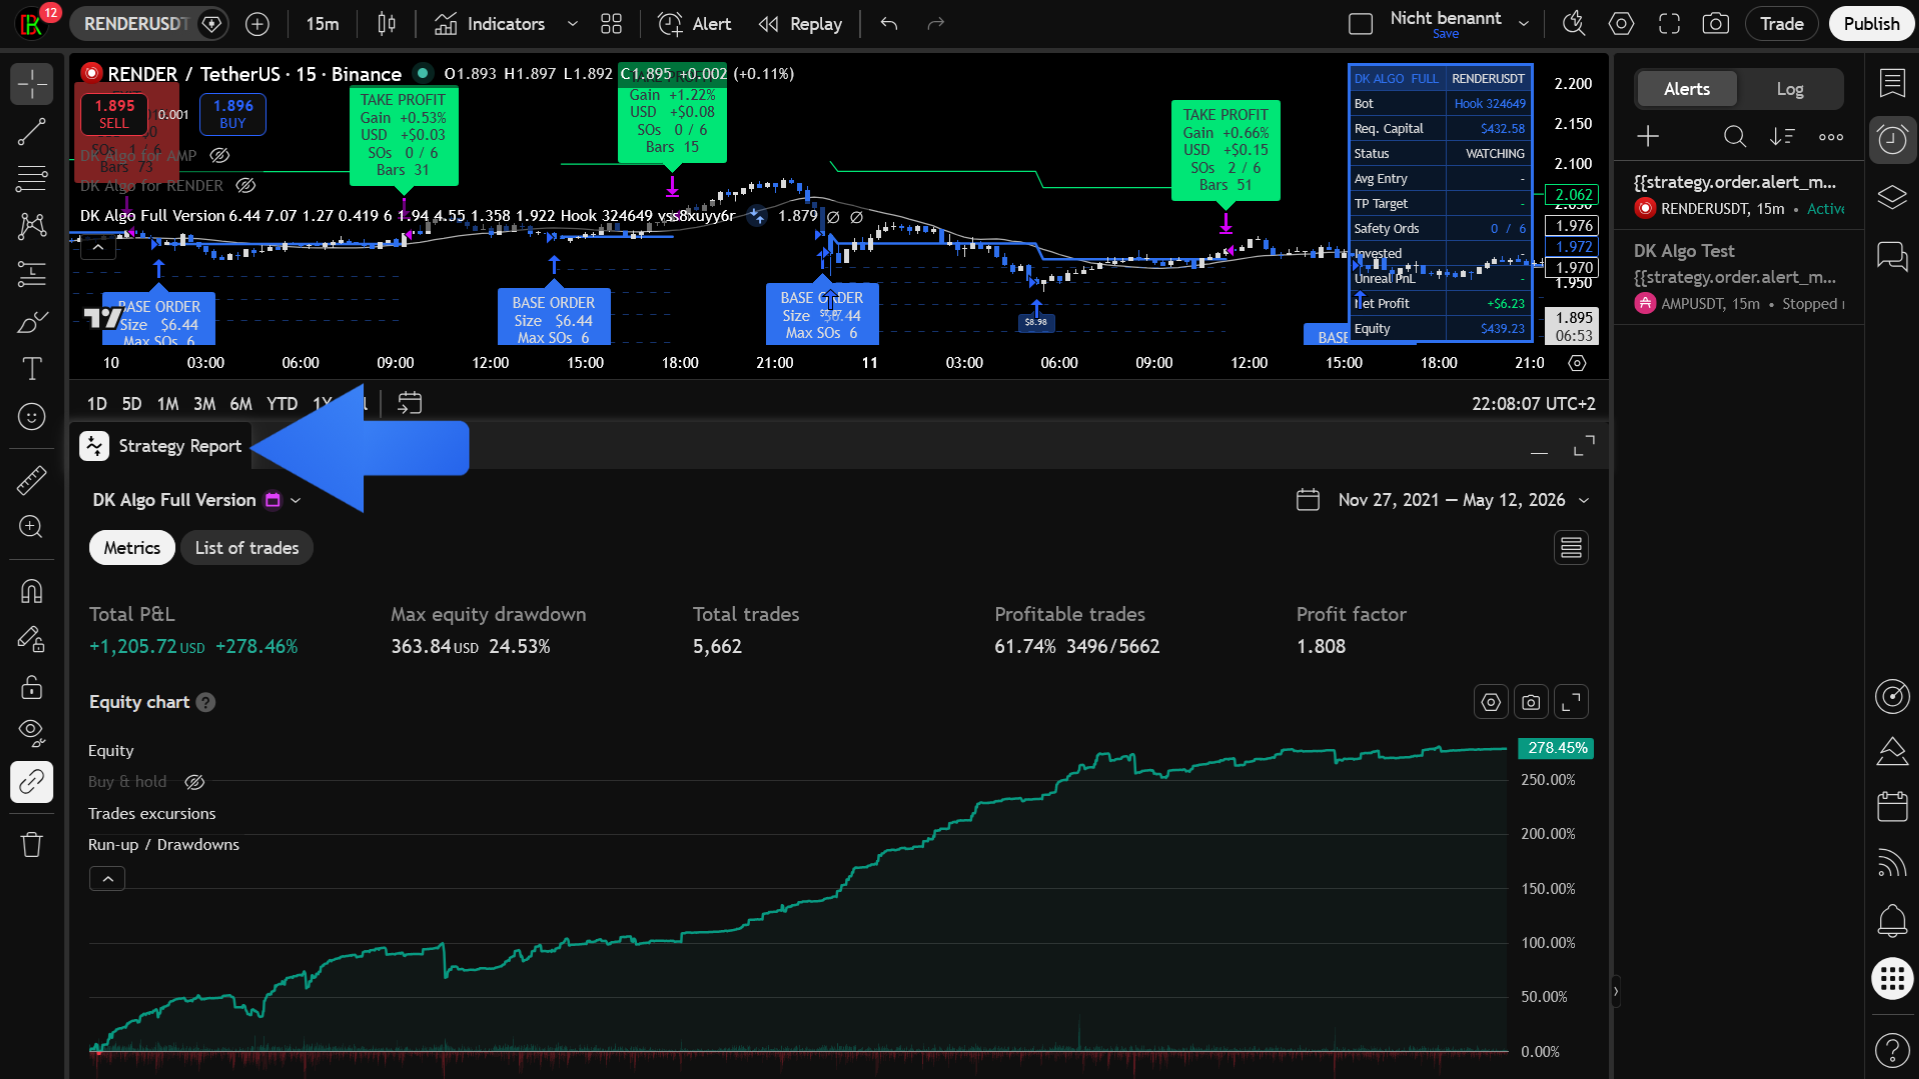Collapse the indicator legend on chart
Screen dimensions: 1919x1079
pos(98,246)
